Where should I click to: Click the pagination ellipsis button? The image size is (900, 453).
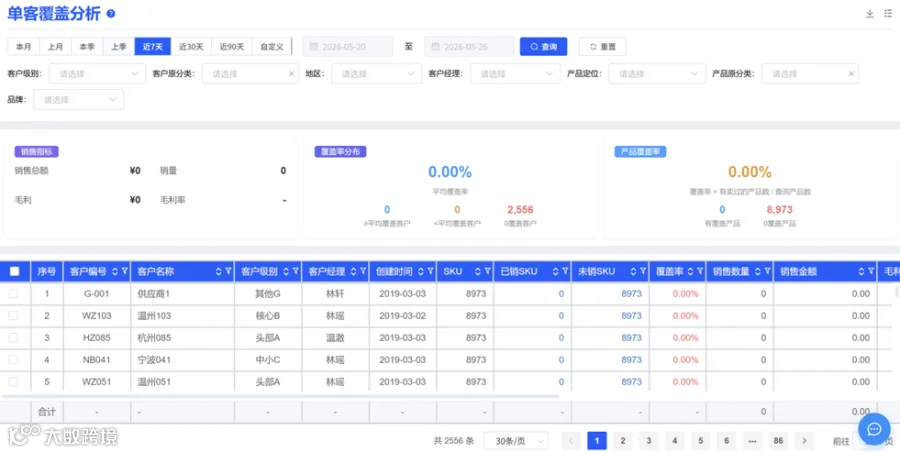[x=752, y=441]
